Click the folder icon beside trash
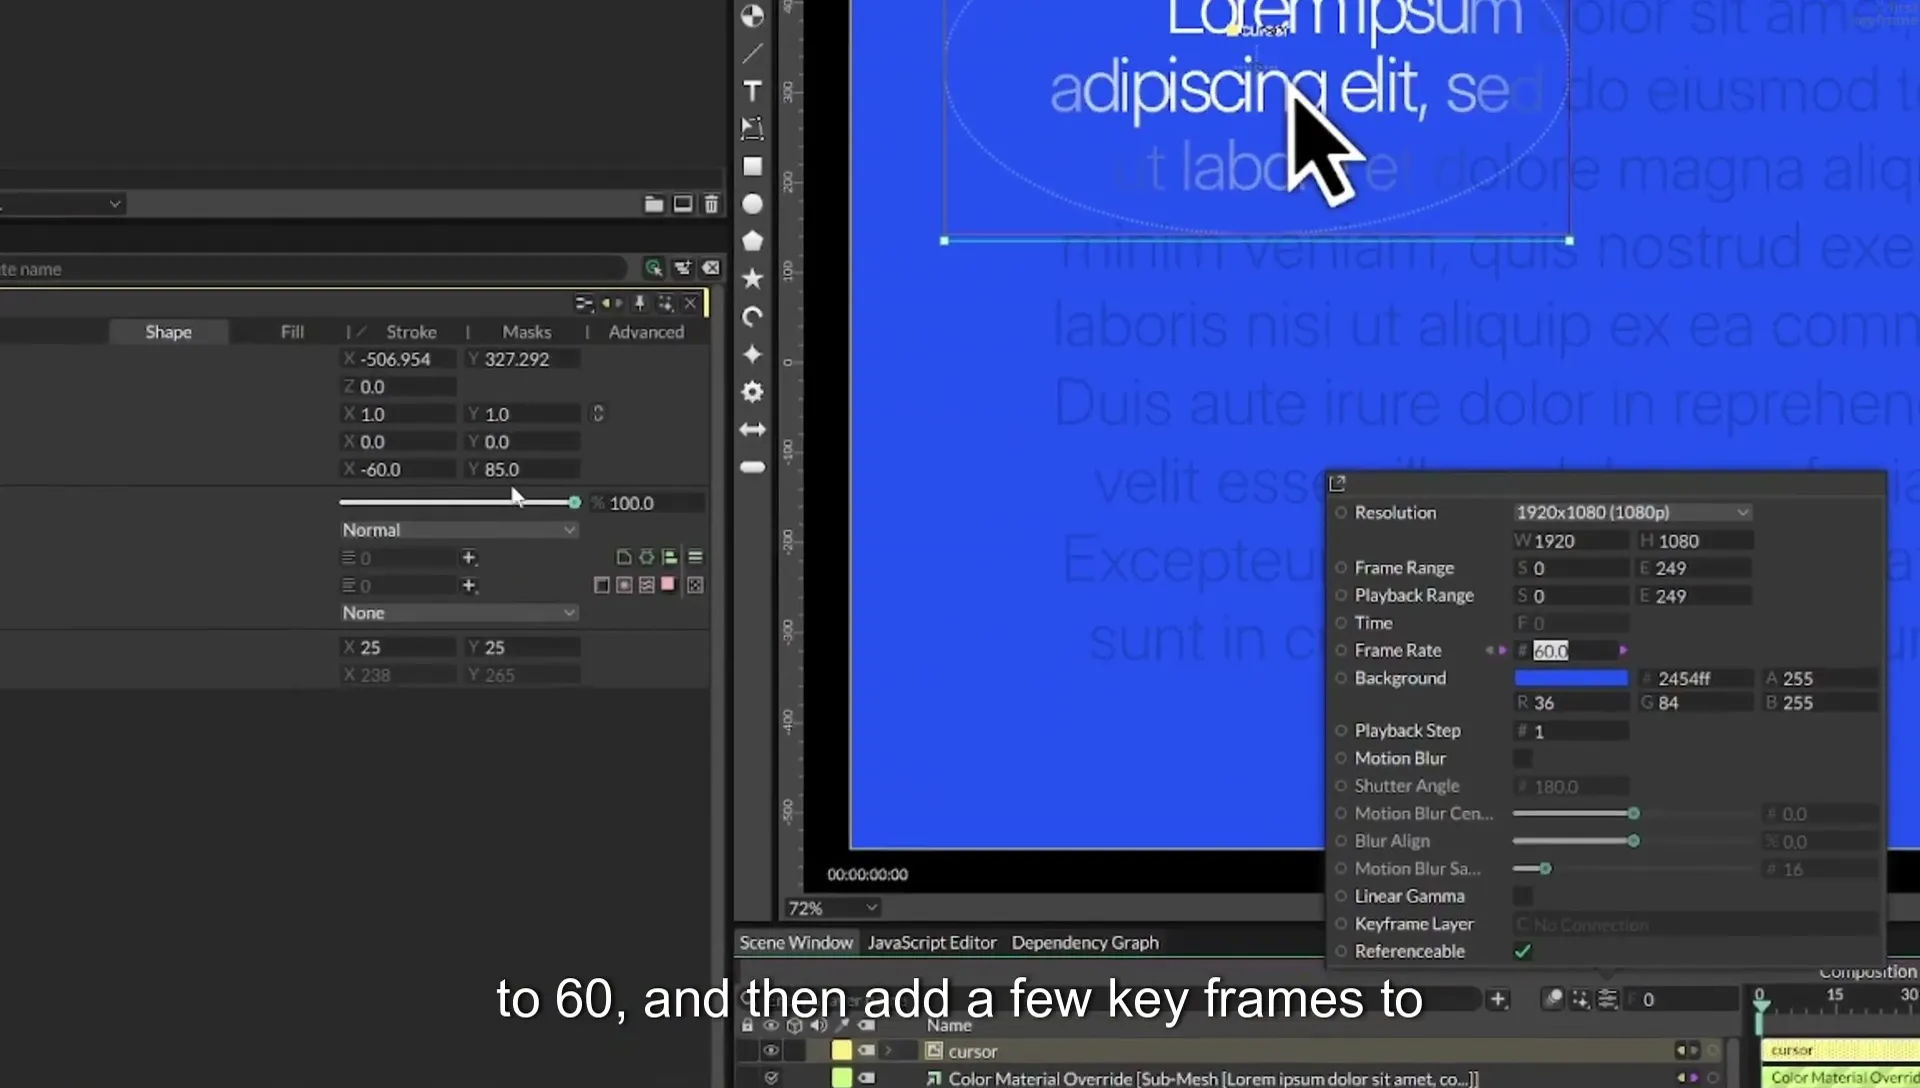The image size is (1920, 1088). pos(653,204)
